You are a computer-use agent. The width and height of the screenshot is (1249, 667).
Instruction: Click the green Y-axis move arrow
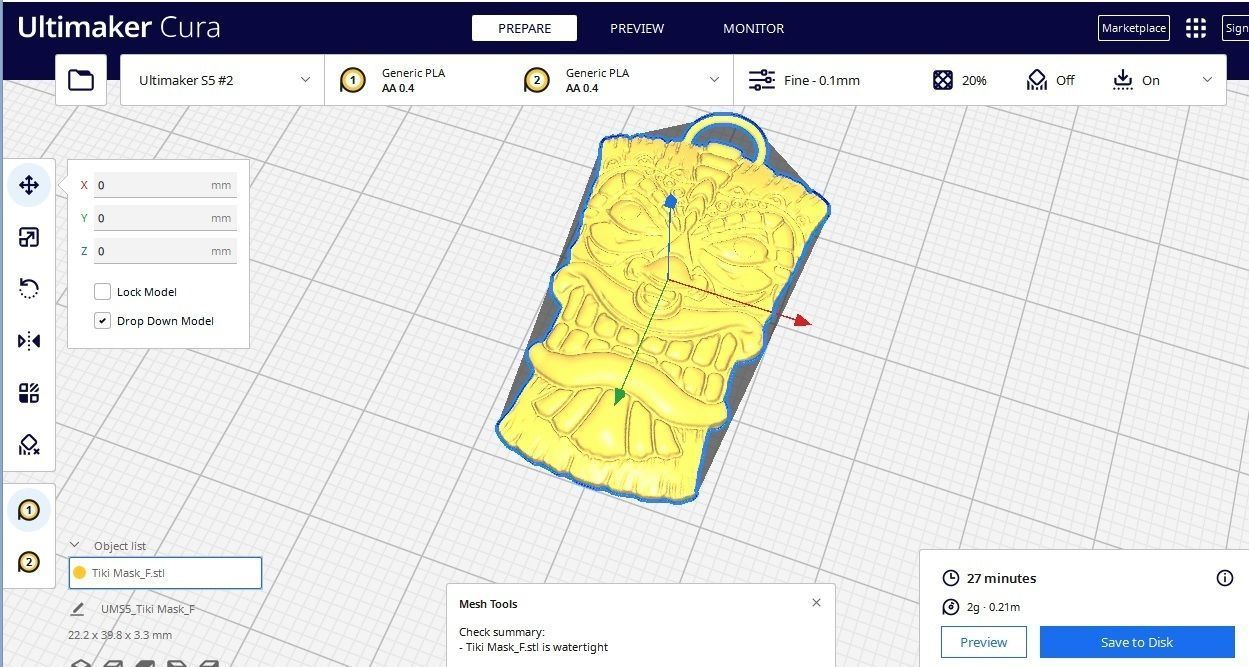click(619, 397)
